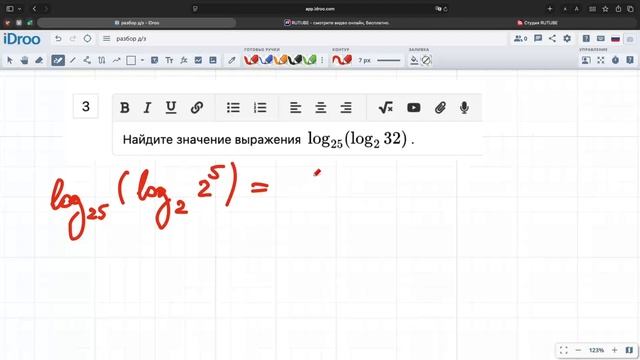Screen dimensions: 640x360
Task: Open the formula fx tool
Action: click(184, 60)
